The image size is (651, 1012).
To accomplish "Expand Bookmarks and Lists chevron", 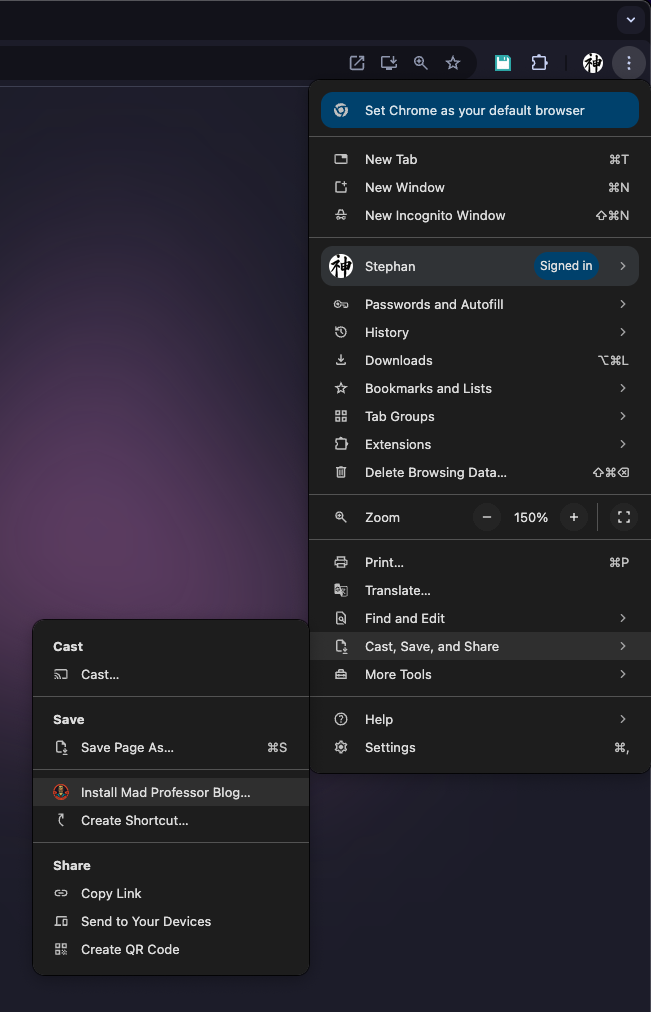I will 623,388.
